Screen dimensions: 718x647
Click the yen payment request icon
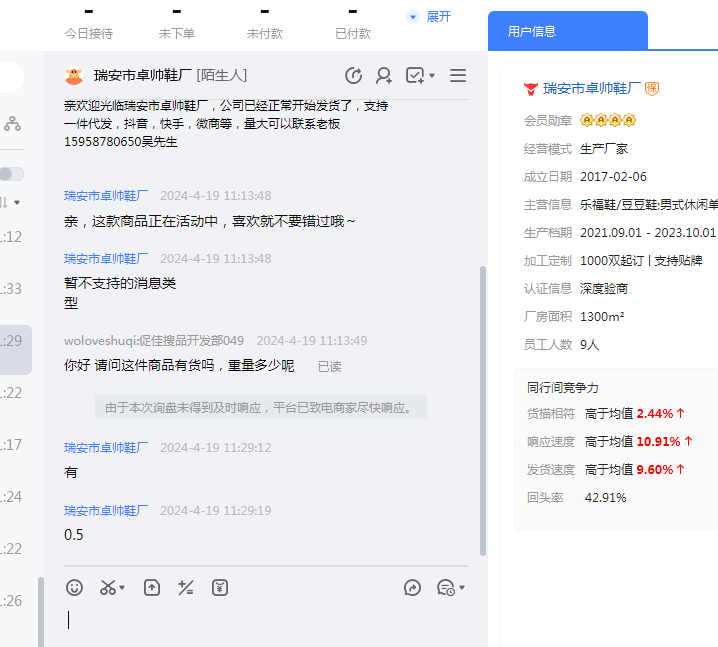click(220, 588)
